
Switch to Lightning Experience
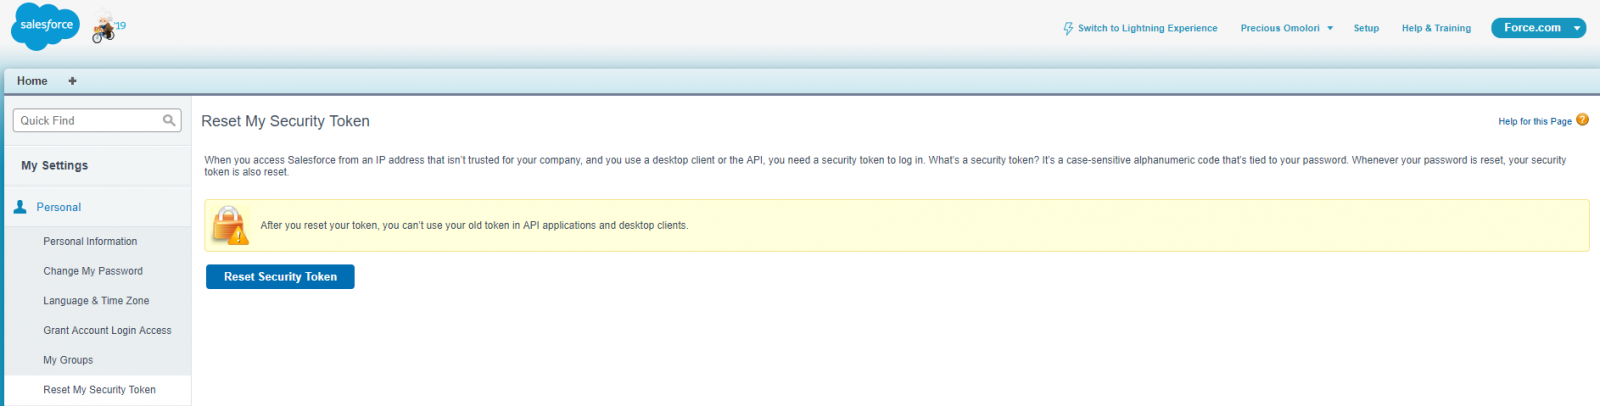1147,28
